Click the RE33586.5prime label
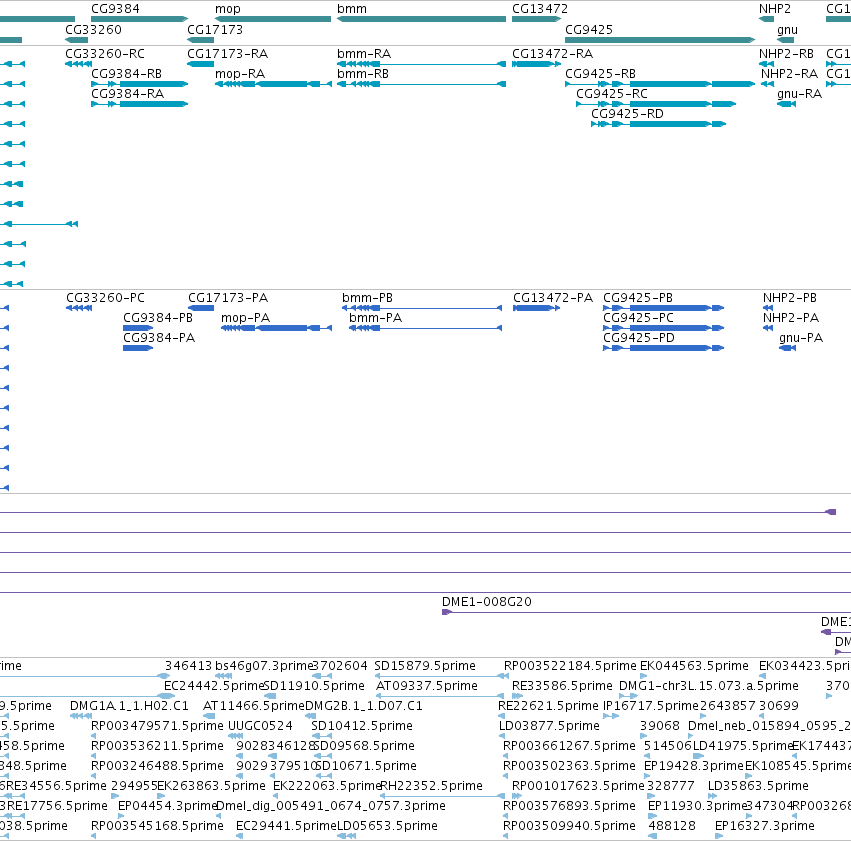 click(562, 686)
